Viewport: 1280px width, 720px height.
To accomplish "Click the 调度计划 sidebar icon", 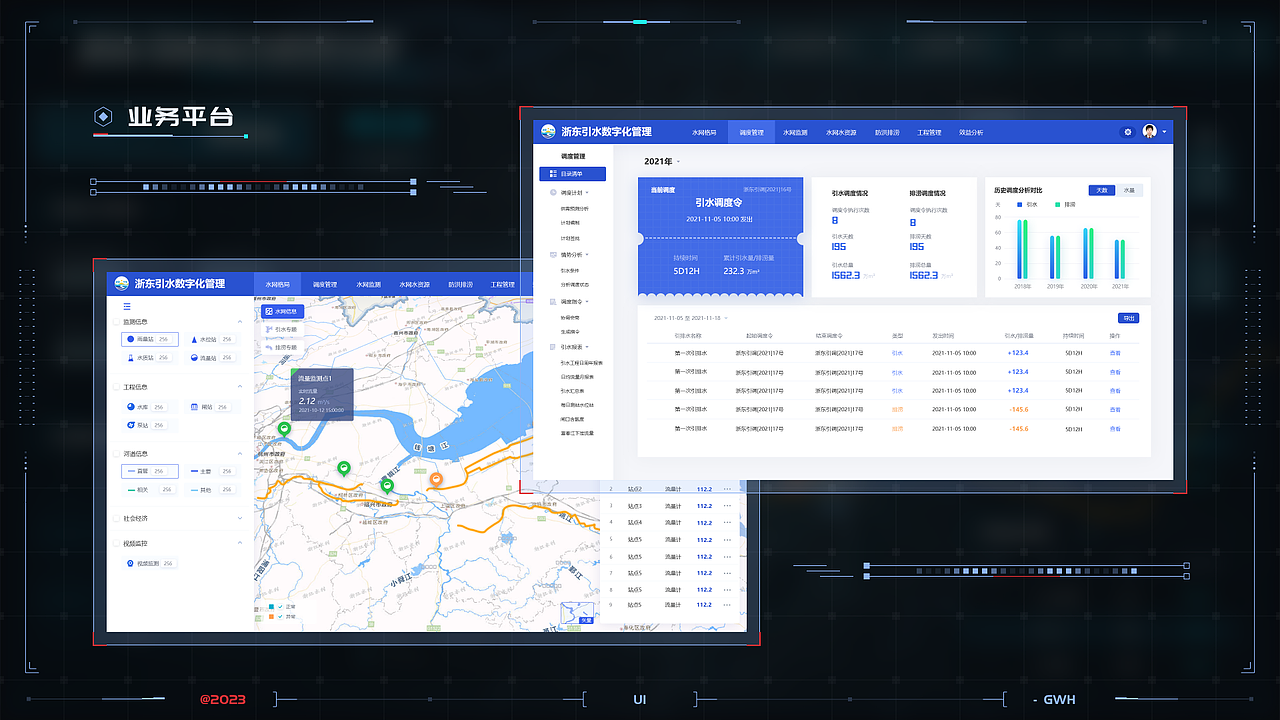I will (553, 192).
